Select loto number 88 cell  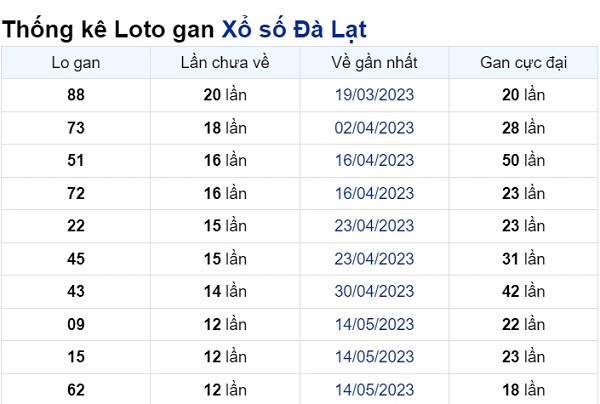click(76, 95)
